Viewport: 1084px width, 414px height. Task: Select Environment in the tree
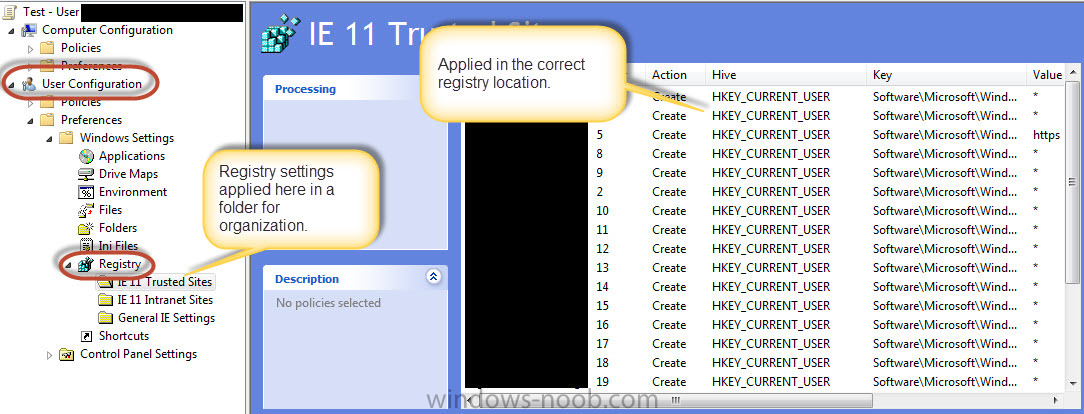tap(133, 192)
